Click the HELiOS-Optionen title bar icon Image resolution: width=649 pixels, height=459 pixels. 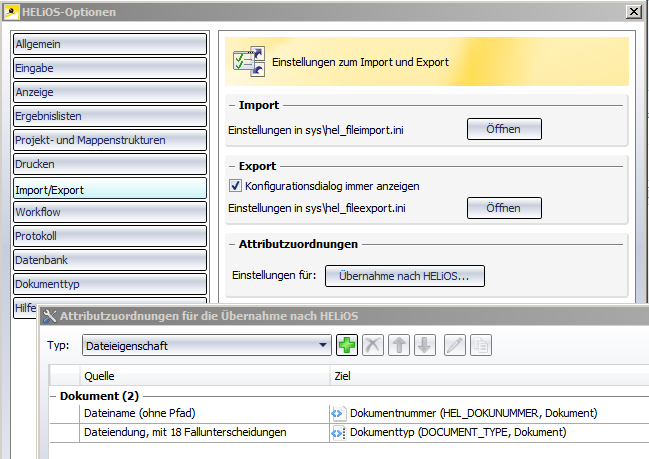pyautogui.click(x=11, y=12)
